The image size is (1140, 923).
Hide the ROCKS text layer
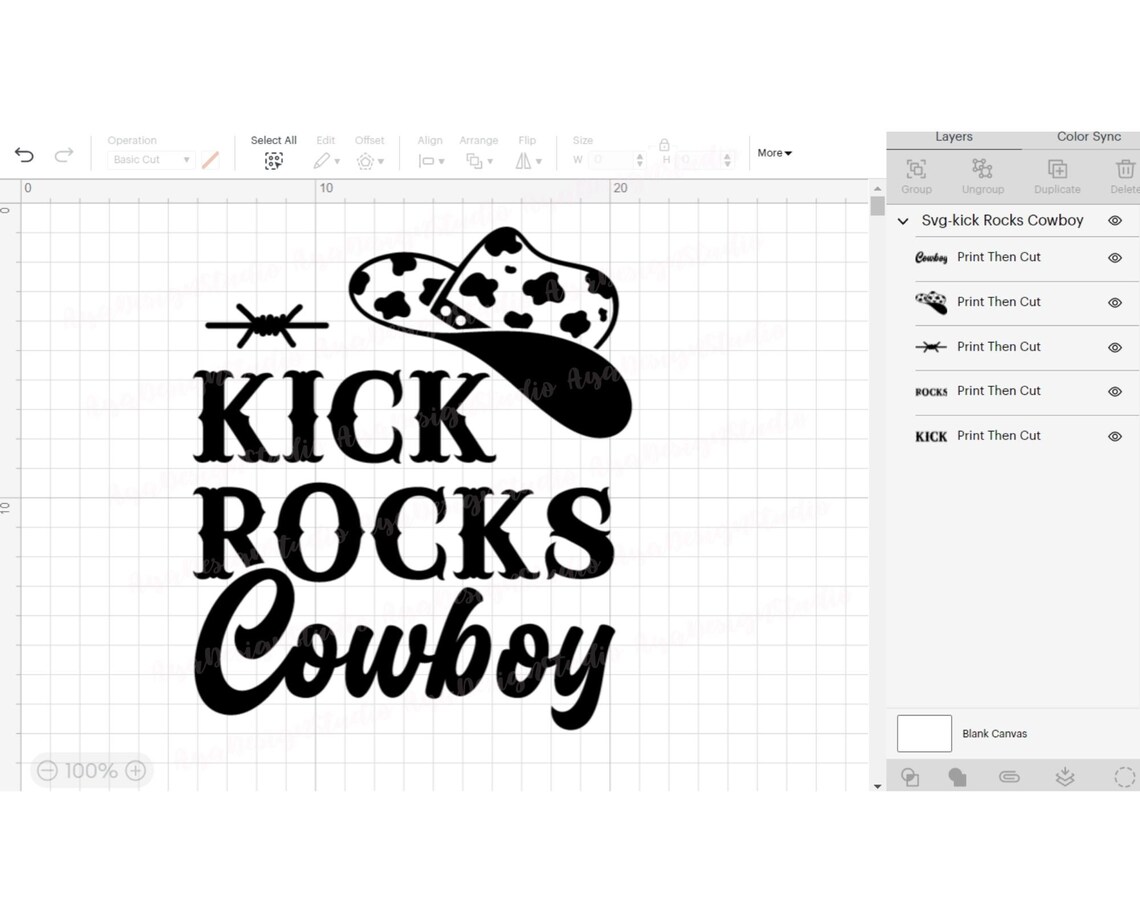(1115, 392)
